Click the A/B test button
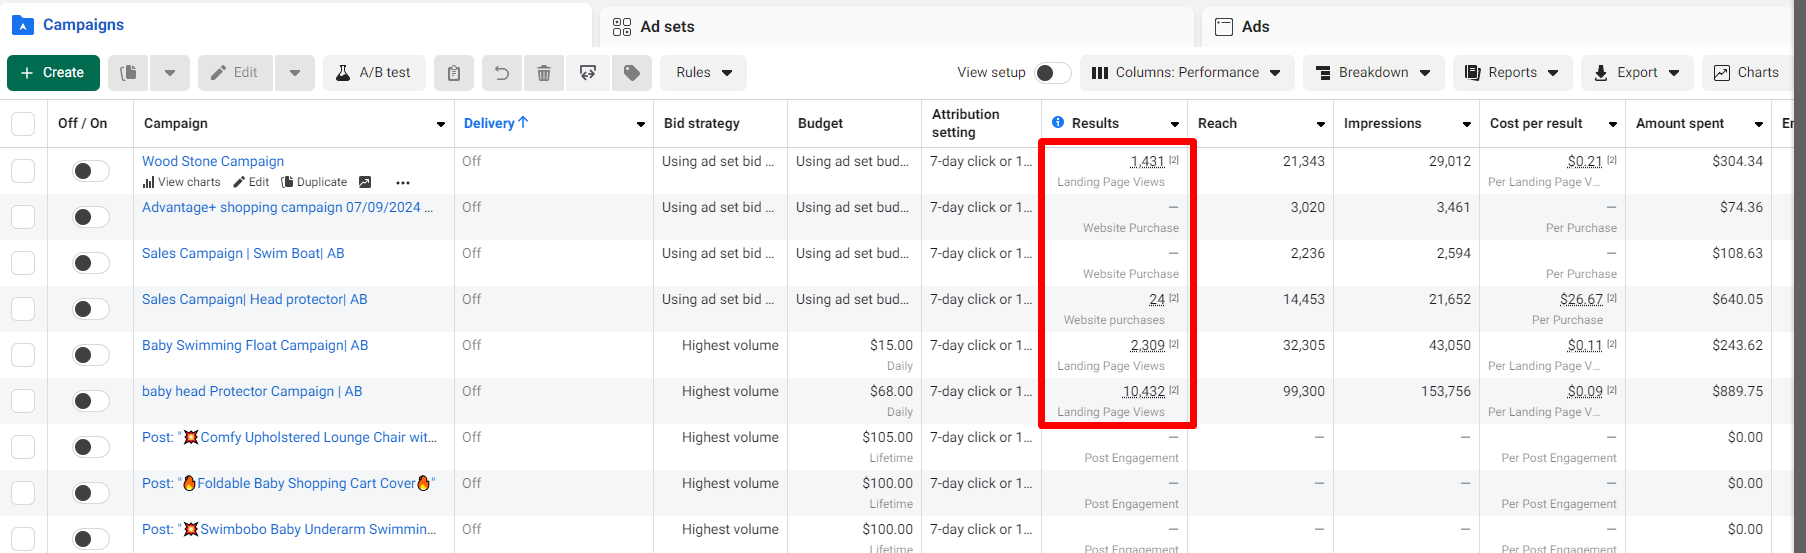 pyautogui.click(x=374, y=73)
